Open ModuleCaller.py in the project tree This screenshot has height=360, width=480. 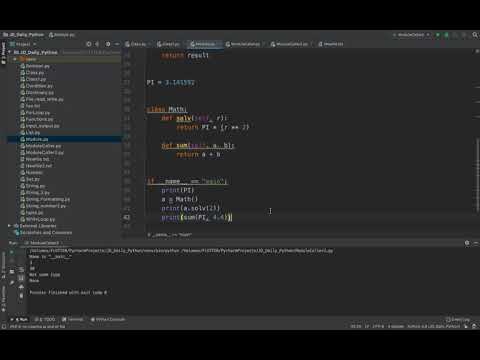point(41,146)
